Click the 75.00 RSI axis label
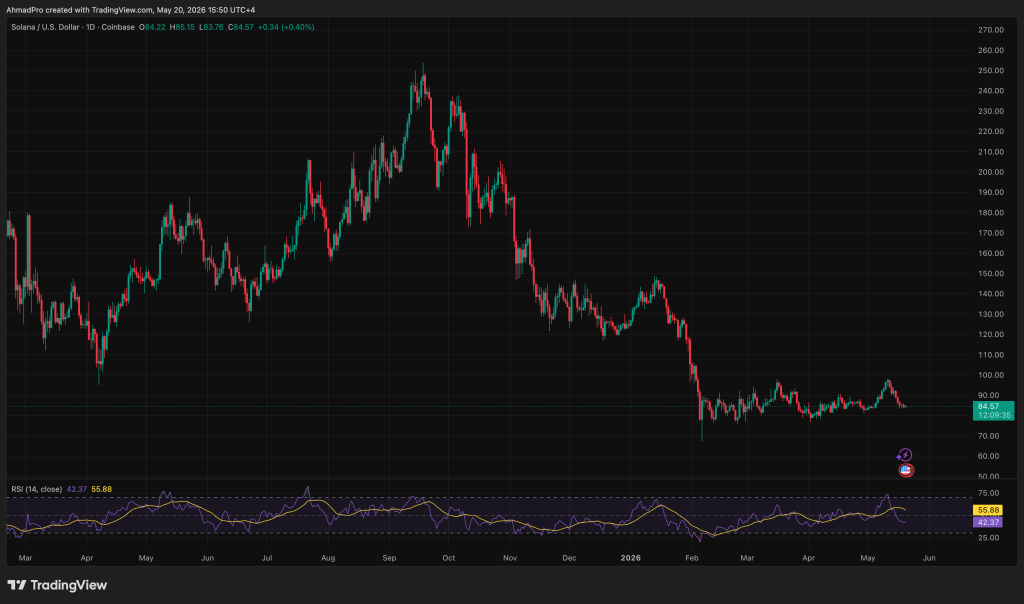This screenshot has height=604, width=1024. 989,494
